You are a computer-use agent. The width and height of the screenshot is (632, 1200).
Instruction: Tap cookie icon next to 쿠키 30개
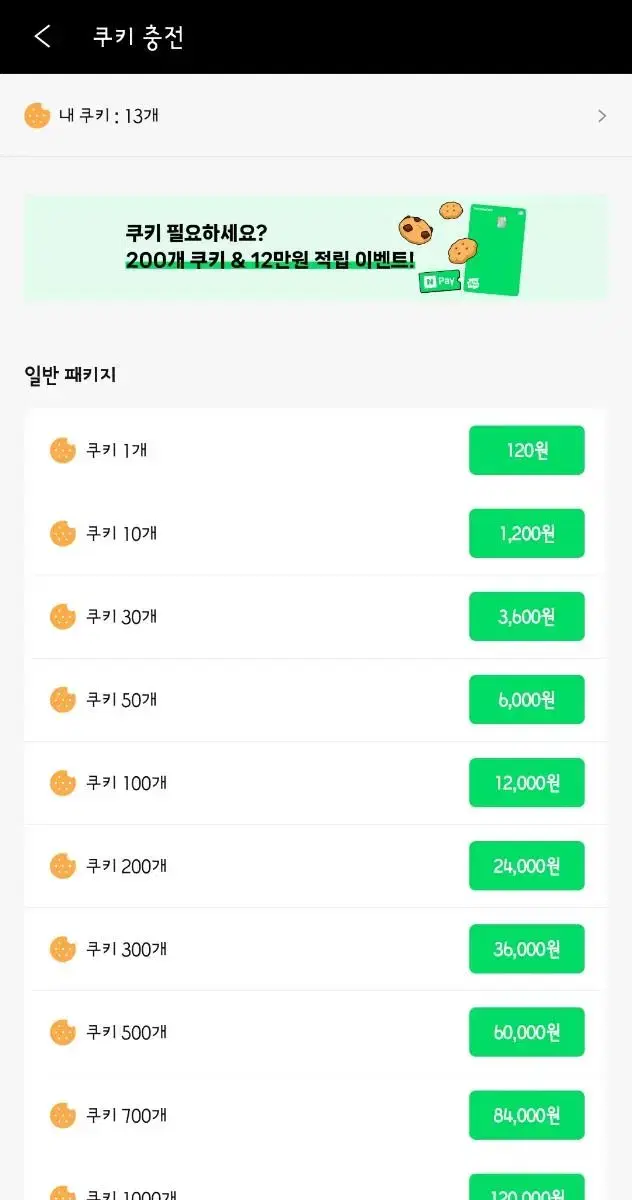point(63,616)
